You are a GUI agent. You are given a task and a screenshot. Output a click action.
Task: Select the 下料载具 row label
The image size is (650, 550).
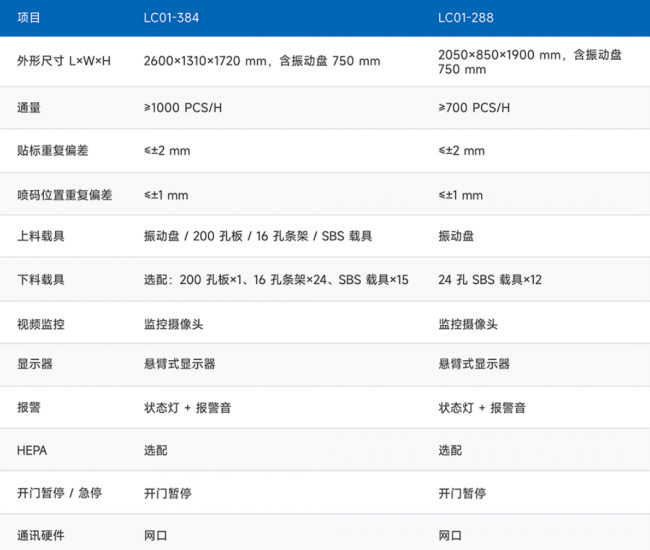(x=41, y=280)
